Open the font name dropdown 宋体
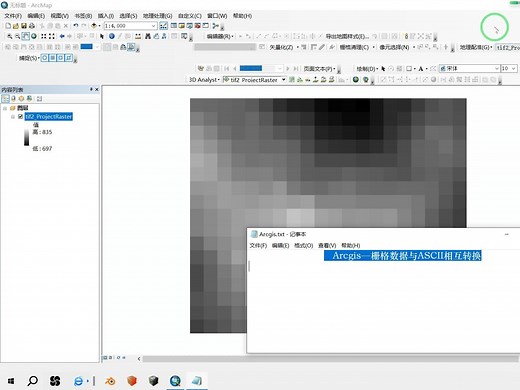 pos(496,68)
